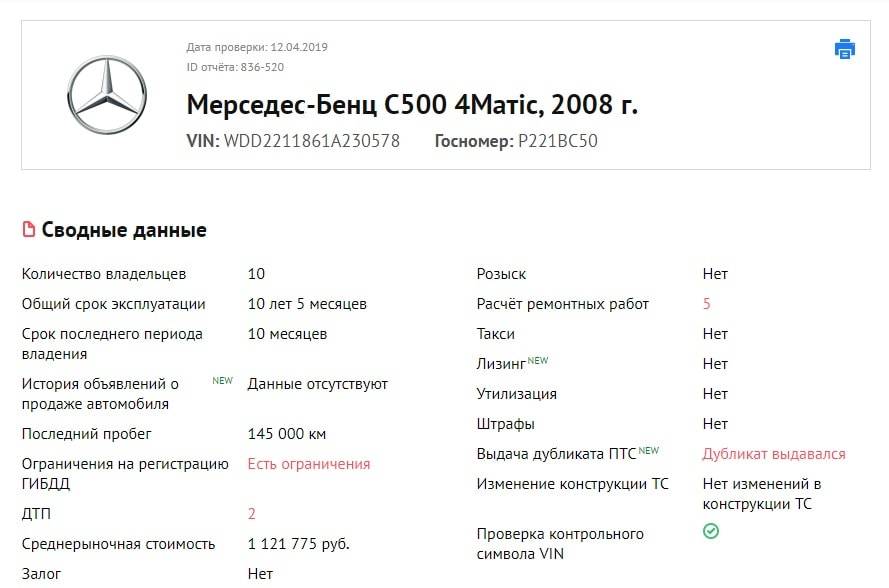Viewport: 889px width, 588px height.
Task: Click the NEW badge next to Выдача дубликата ПТС
Action: click(649, 451)
